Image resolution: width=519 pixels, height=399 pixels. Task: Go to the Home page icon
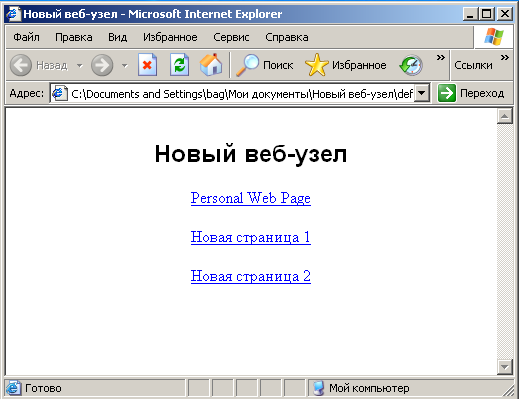(211, 65)
